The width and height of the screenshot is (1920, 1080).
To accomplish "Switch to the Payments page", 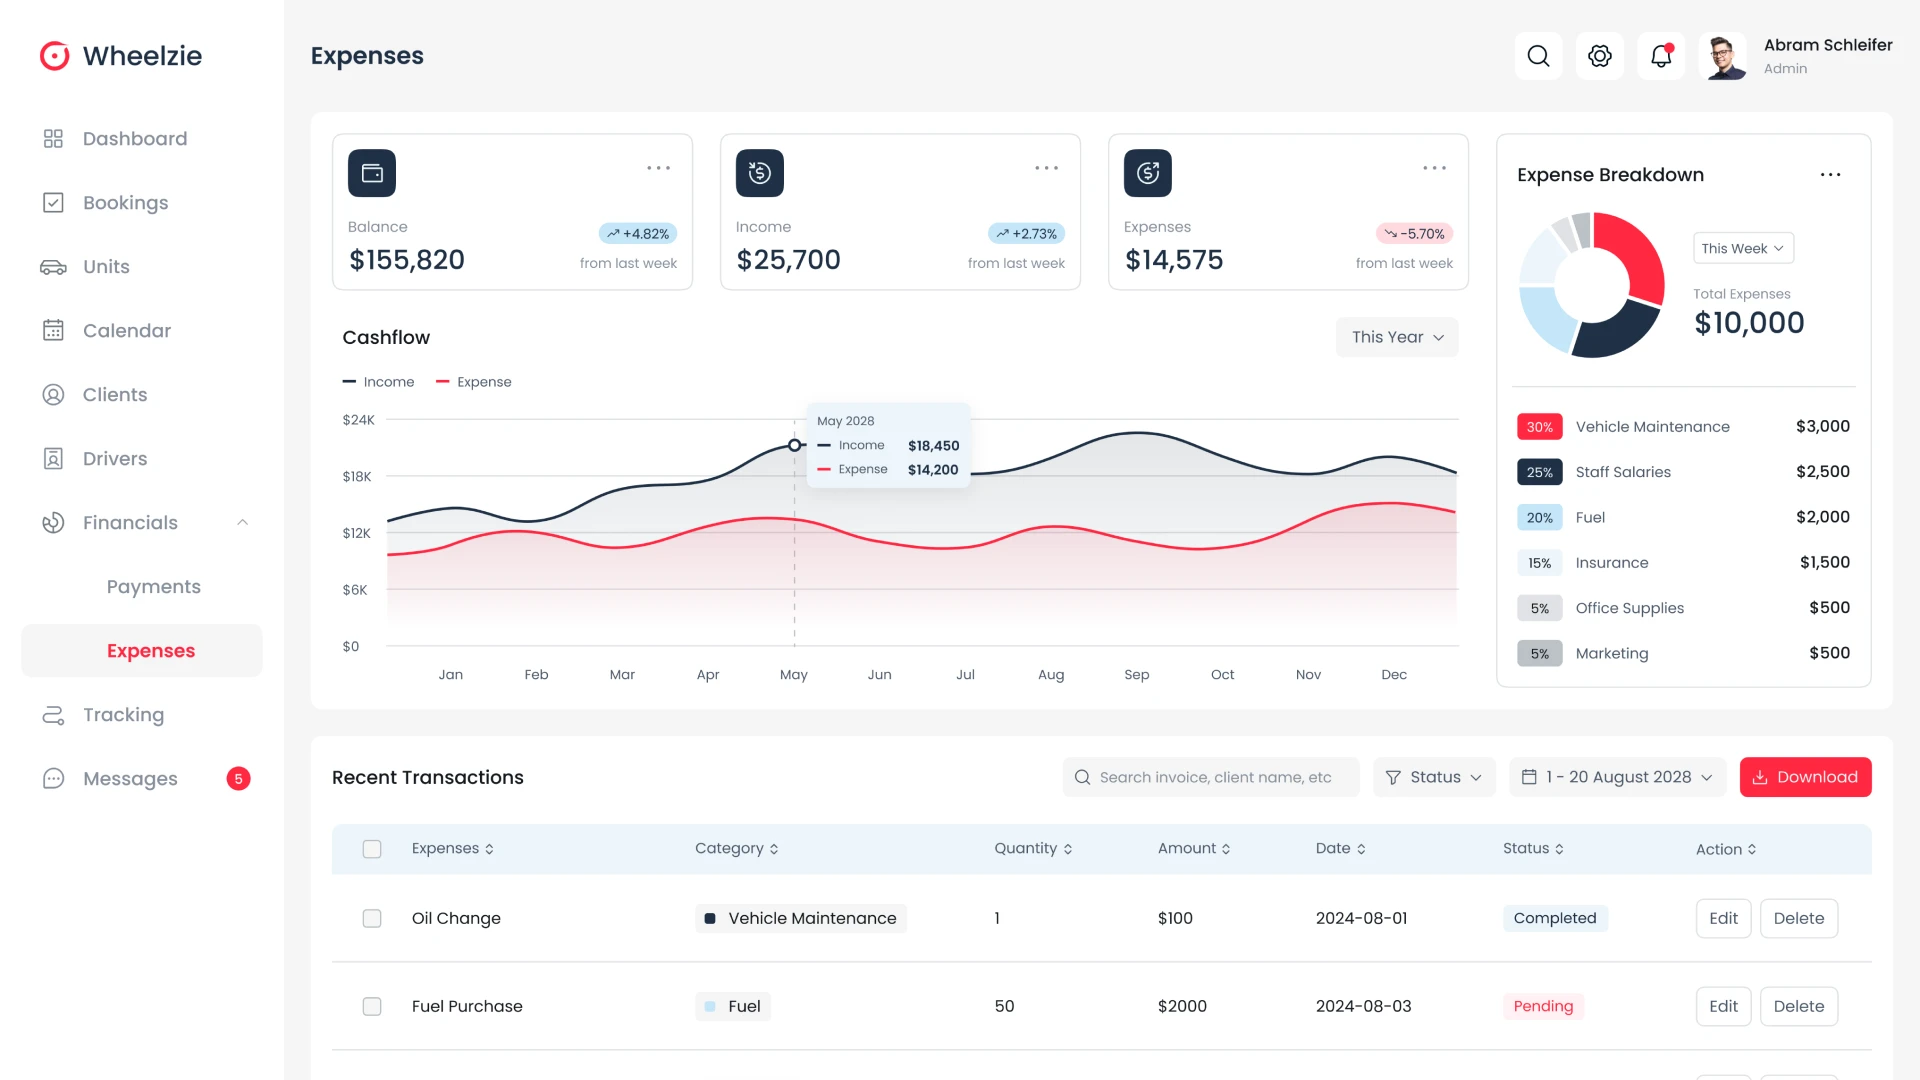I will (153, 586).
